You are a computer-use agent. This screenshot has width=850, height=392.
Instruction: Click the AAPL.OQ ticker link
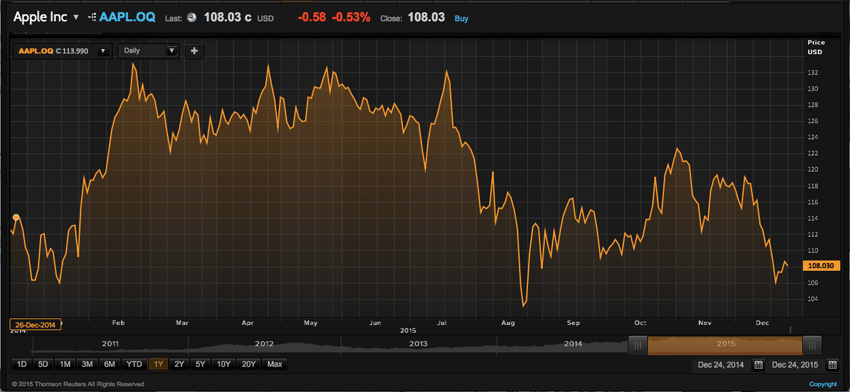[127, 17]
